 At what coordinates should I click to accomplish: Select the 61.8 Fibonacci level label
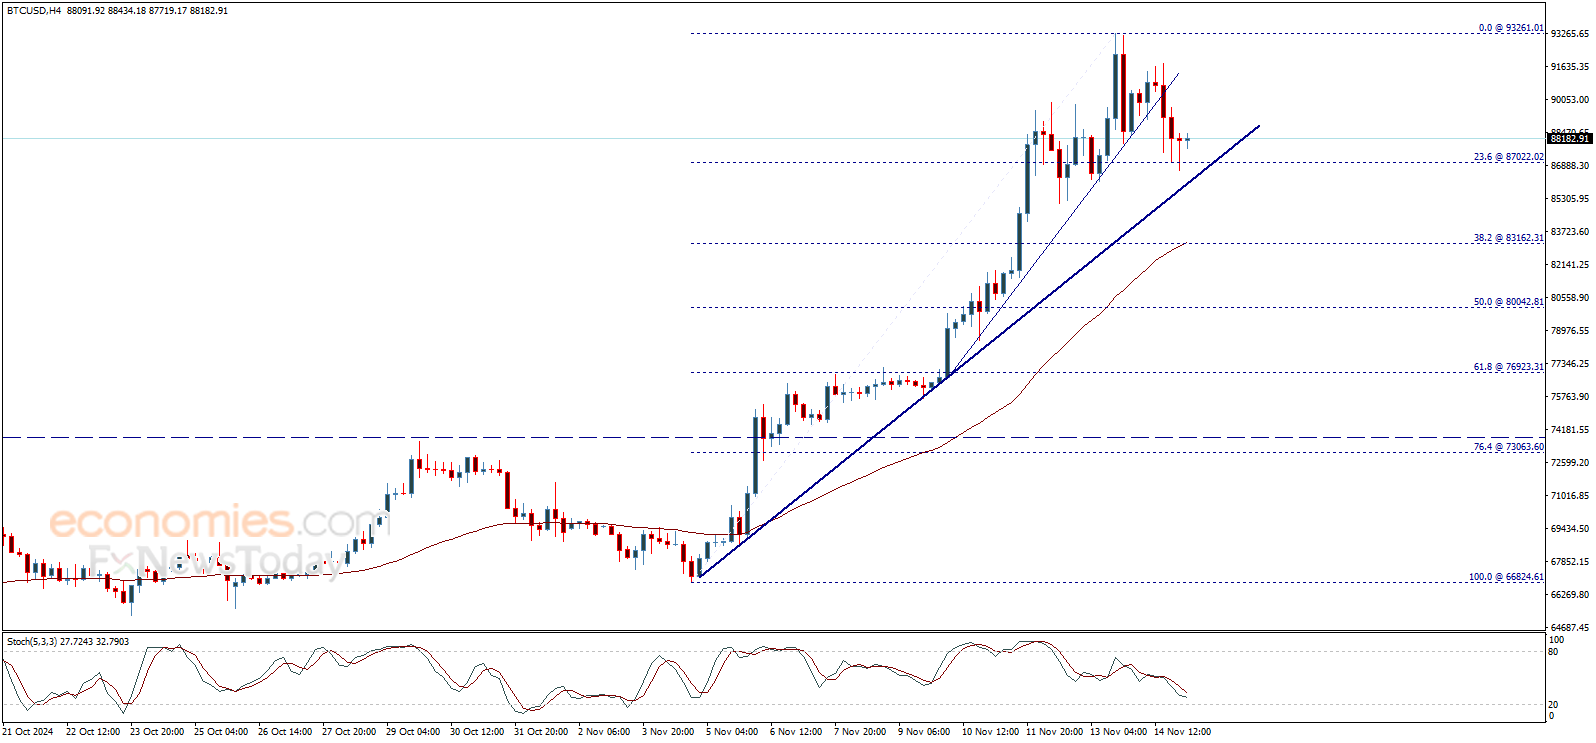(1508, 367)
